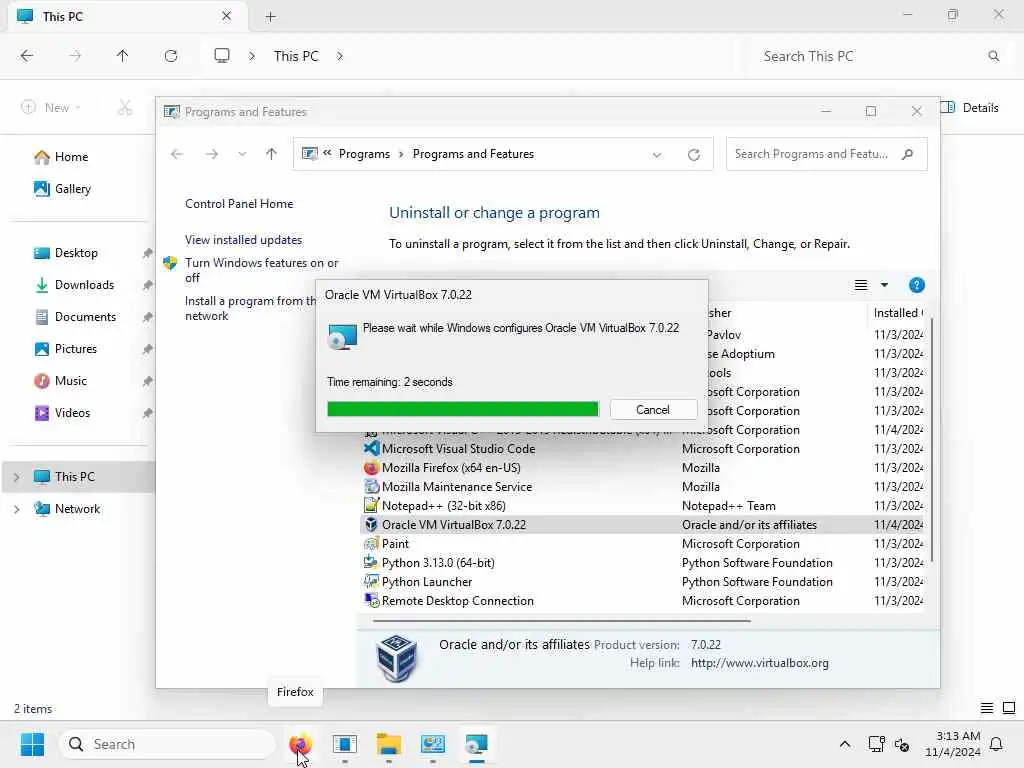This screenshot has height=768, width=1024.
Task: Open View installed updates link
Action: pyautogui.click(x=243, y=240)
